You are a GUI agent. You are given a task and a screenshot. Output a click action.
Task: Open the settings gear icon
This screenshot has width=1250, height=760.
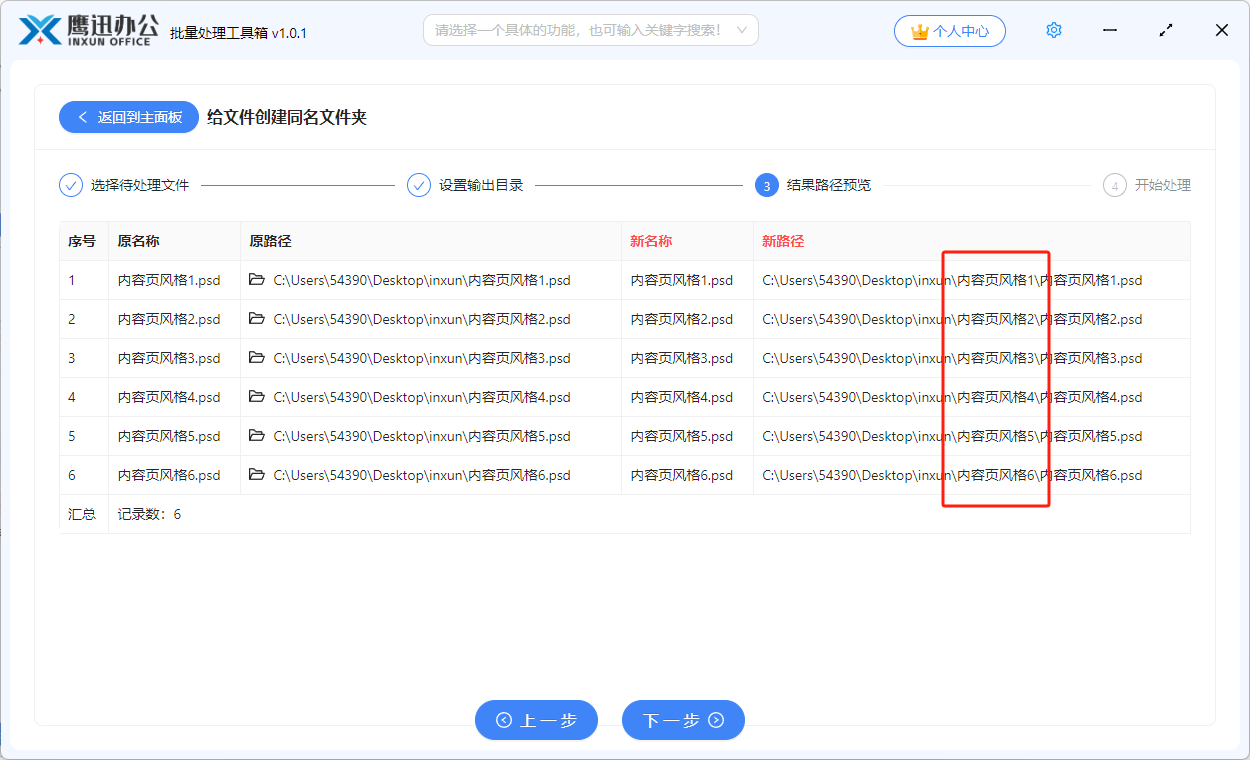point(1053,30)
